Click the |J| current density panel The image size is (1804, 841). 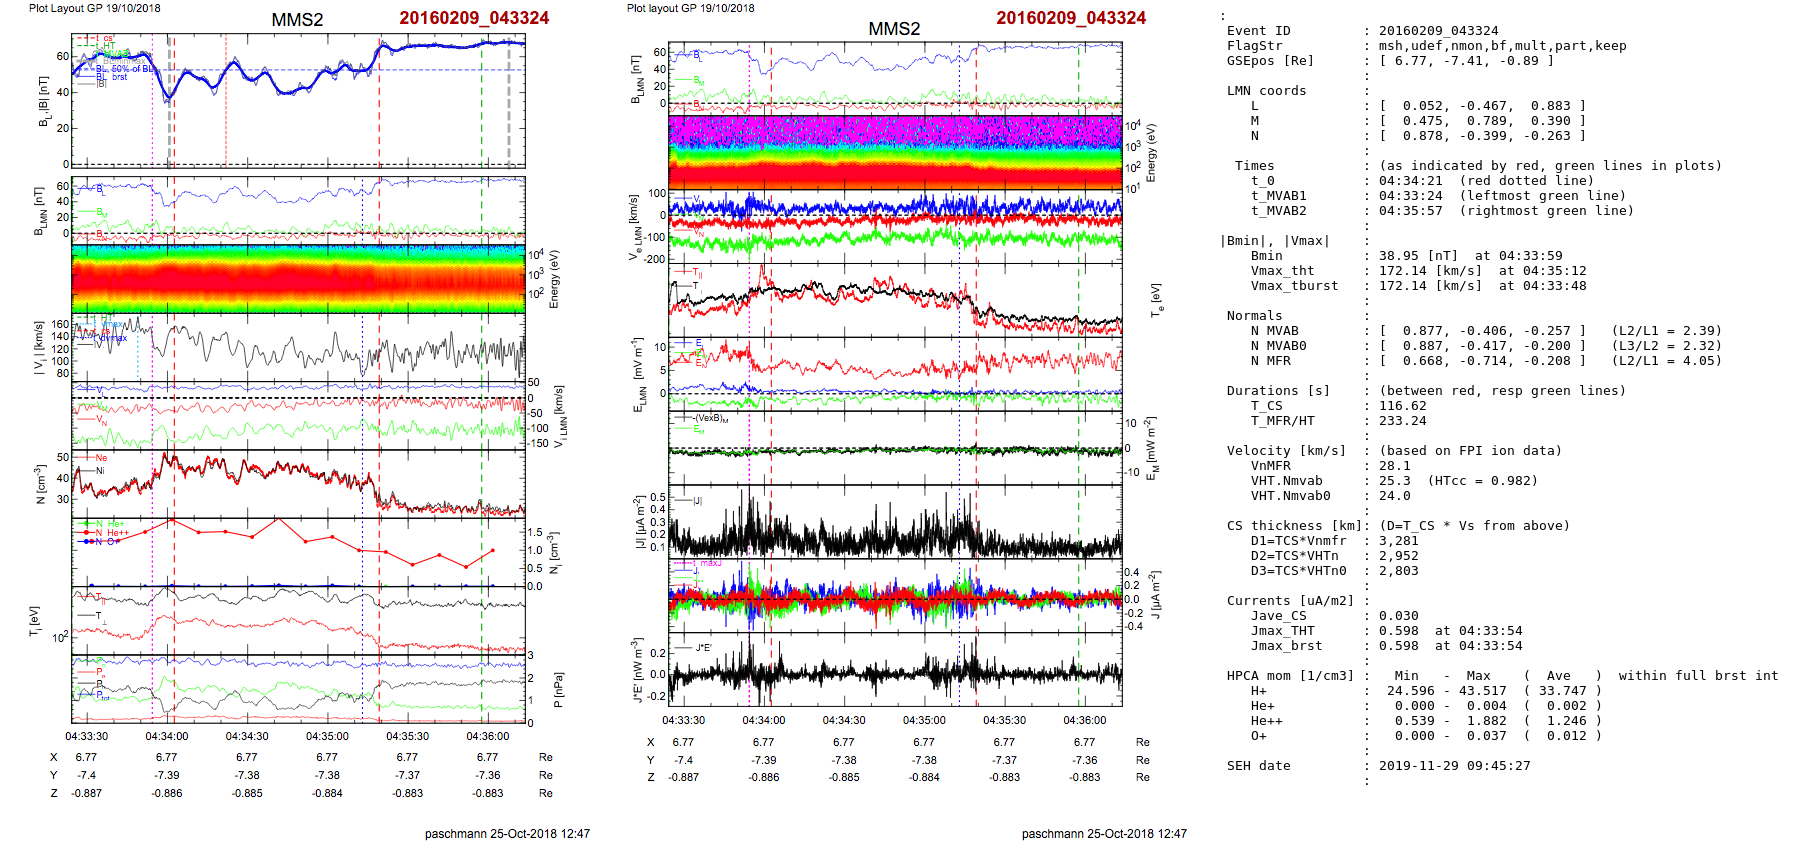[895, 522]
